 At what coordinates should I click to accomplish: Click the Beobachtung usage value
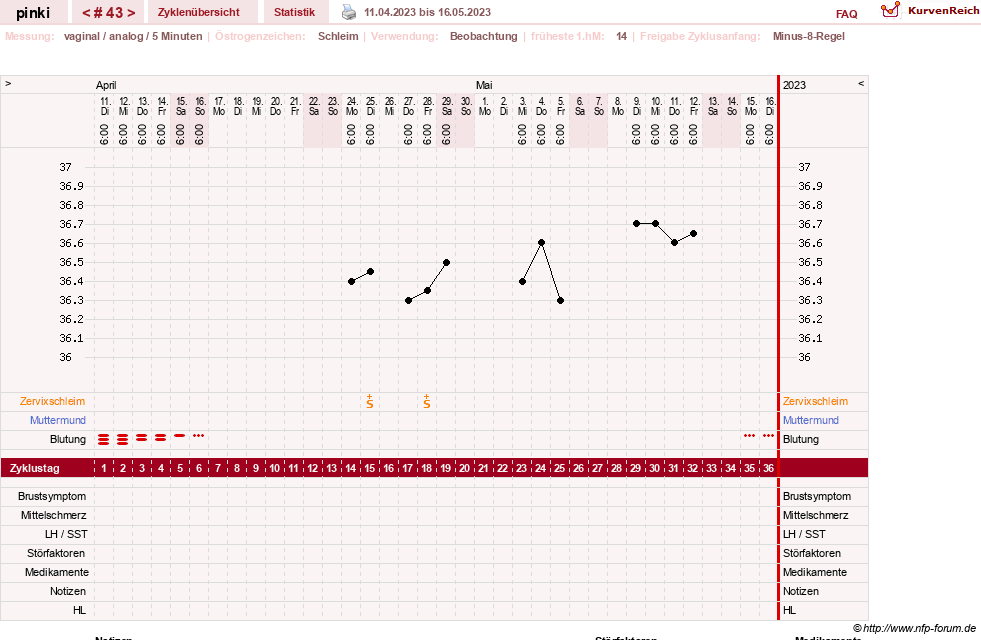[x=484, y=36]
